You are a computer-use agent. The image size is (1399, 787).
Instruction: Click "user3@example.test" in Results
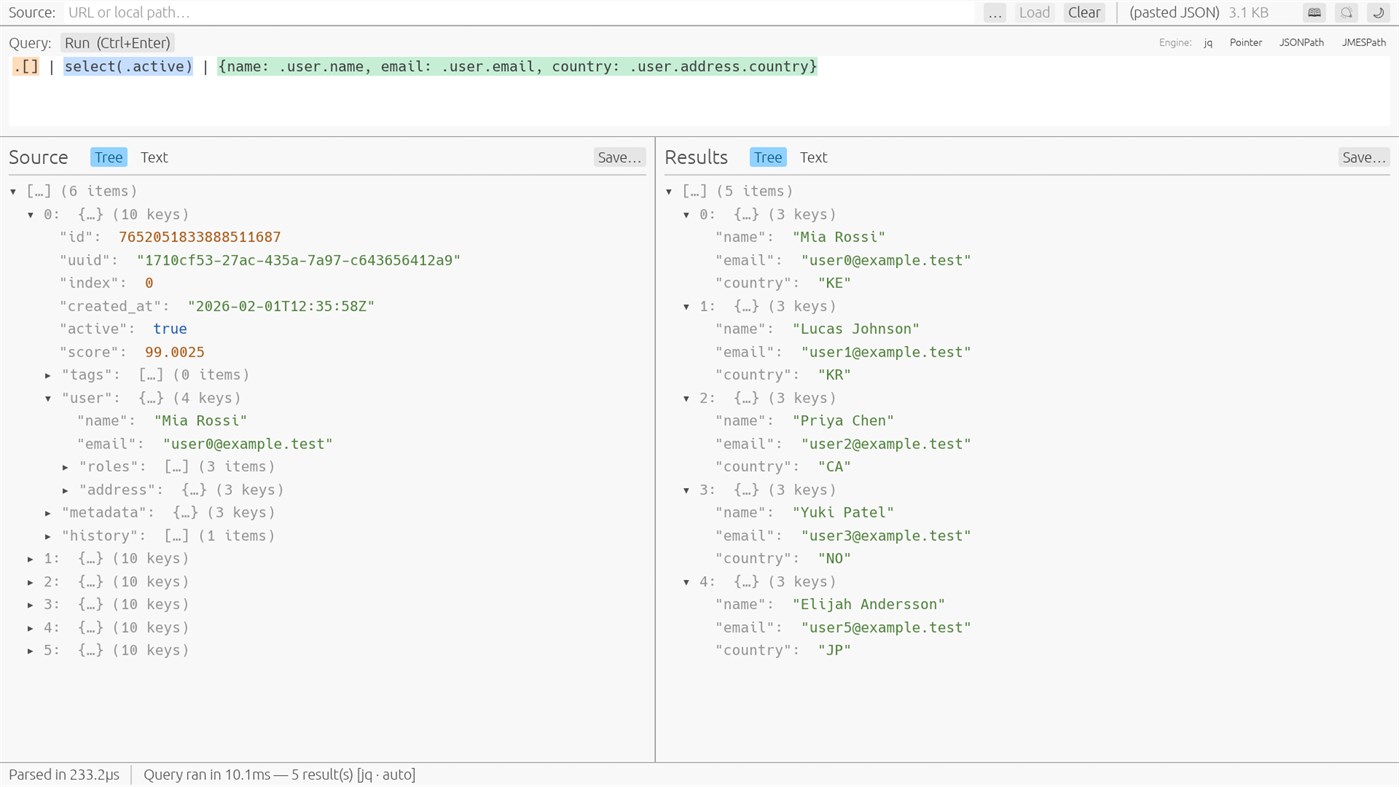(x=886, y=536)
